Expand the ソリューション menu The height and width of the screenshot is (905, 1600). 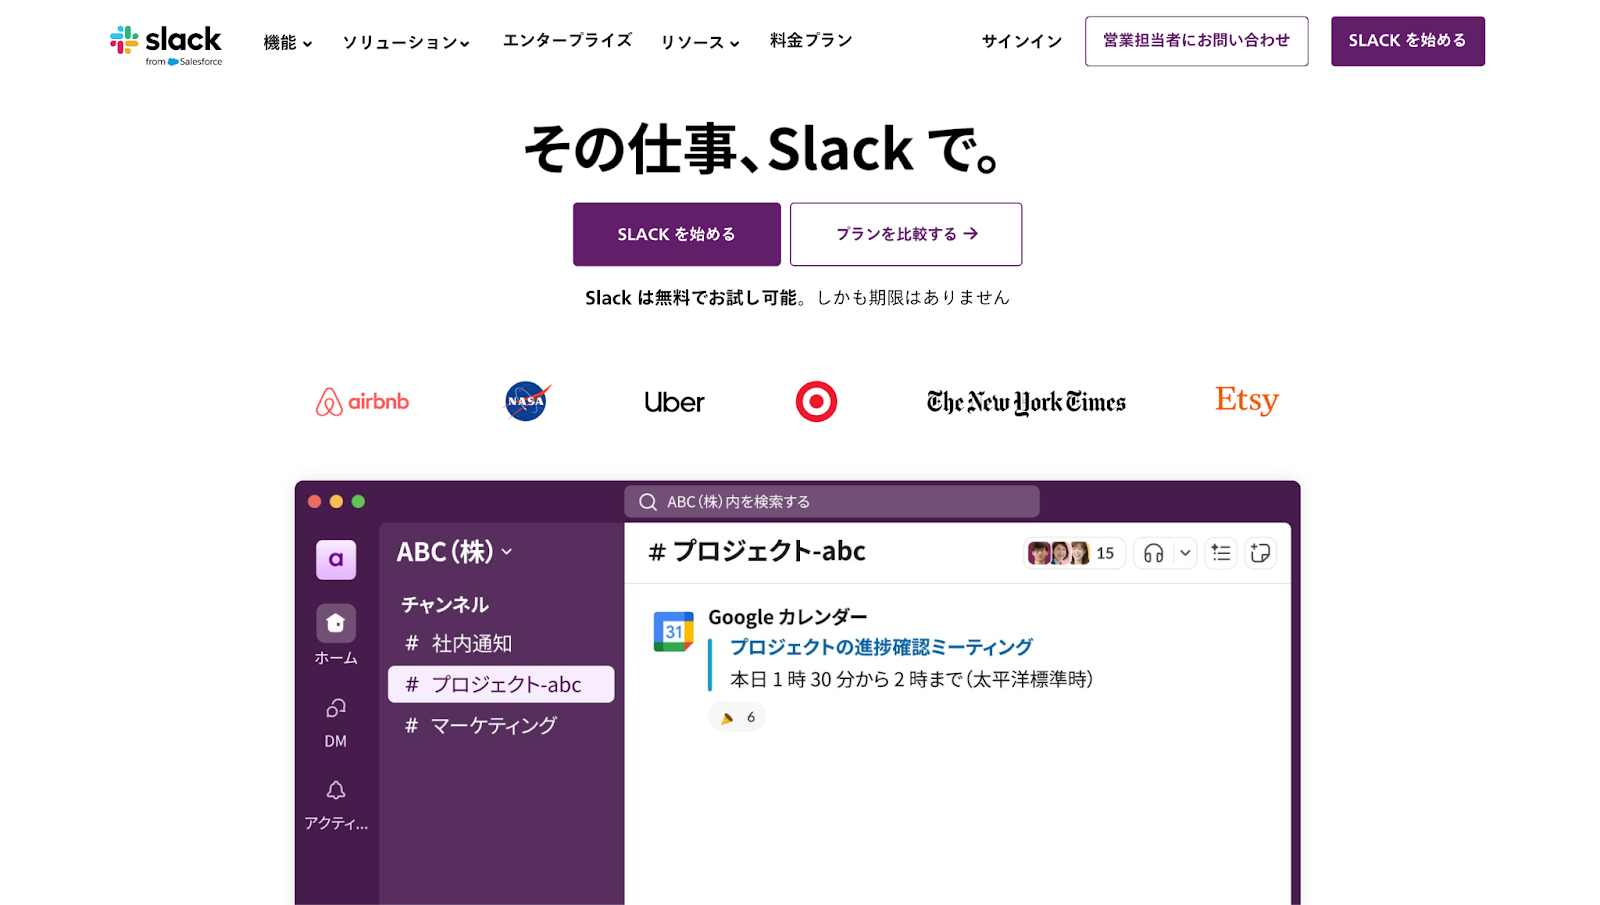[406, 42]
